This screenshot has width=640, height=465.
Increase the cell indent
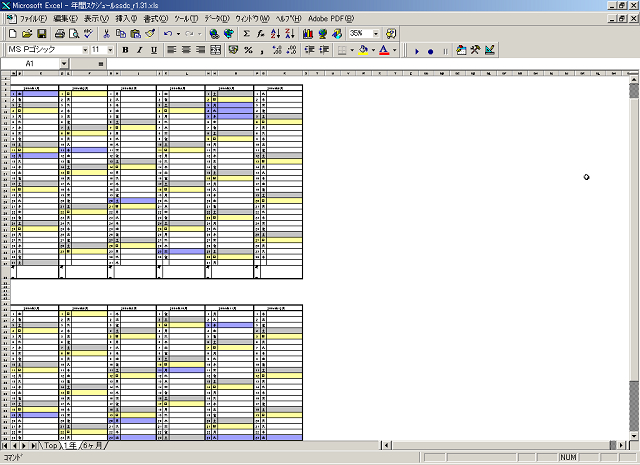[x=324, y=50]
